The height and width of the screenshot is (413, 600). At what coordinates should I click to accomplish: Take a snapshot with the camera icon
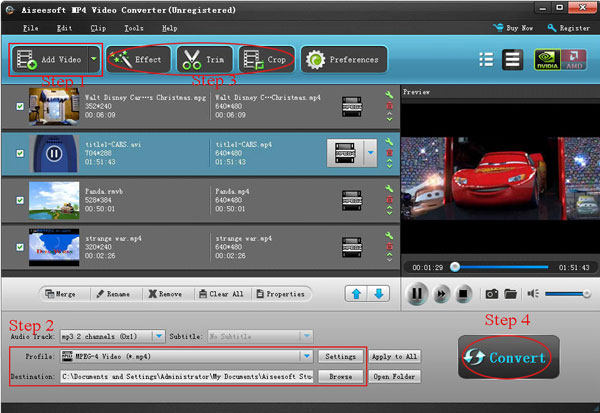click(x=491, y=294)
